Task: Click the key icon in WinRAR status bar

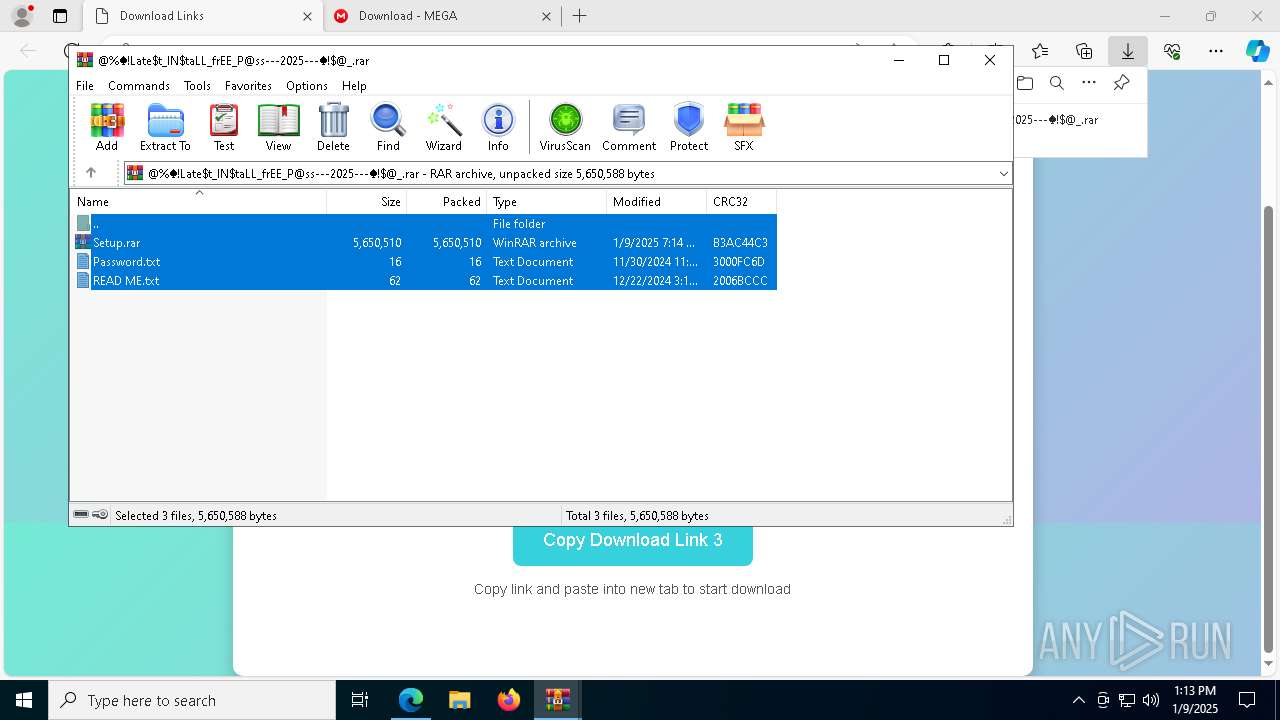Action: point(100,515)
